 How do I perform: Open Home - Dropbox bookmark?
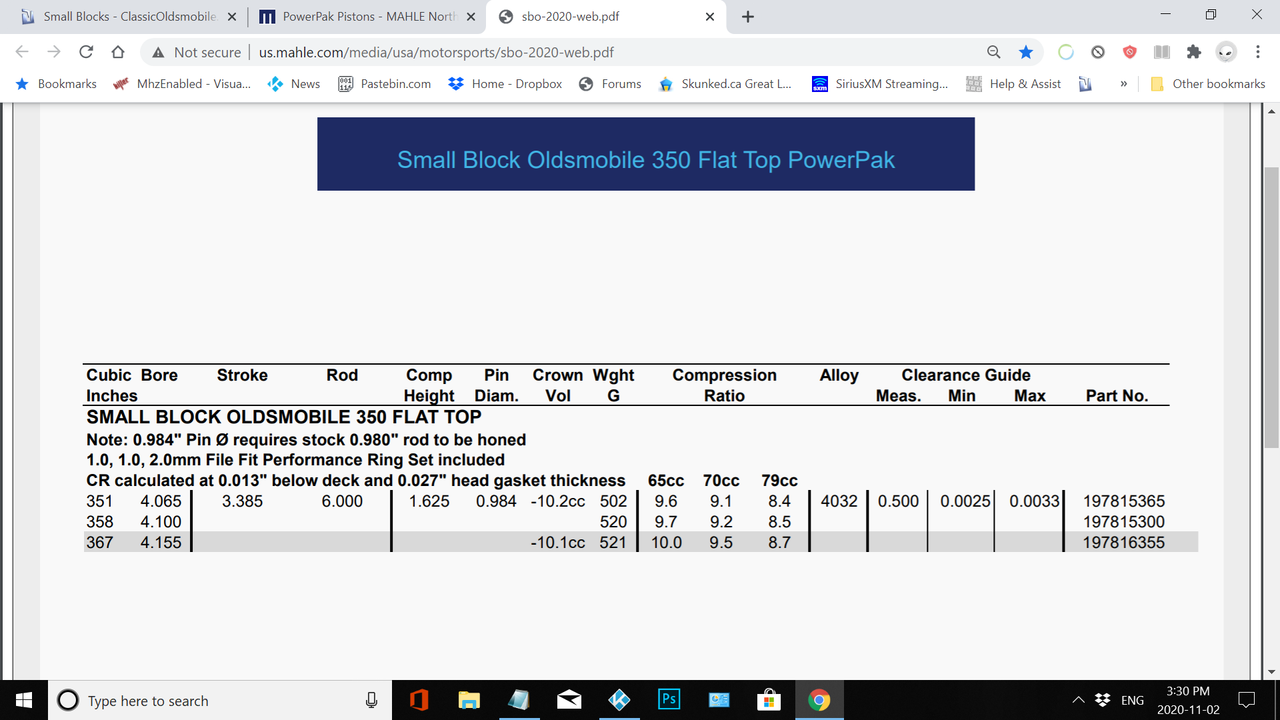pos(505,84)
